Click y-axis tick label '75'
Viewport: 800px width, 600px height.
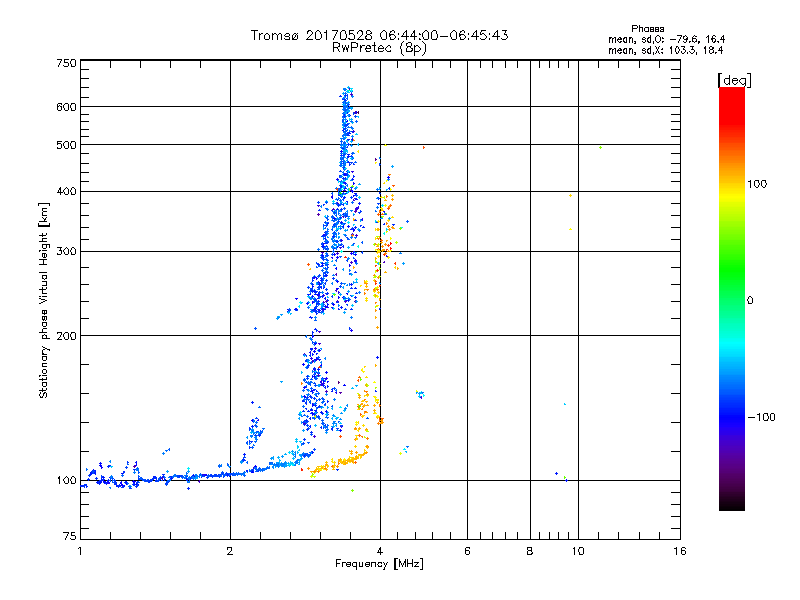tap(70, 536)
